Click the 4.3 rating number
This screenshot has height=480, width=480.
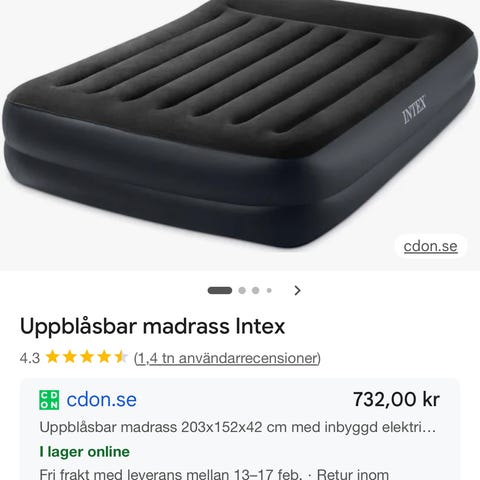tap(30, 358)
